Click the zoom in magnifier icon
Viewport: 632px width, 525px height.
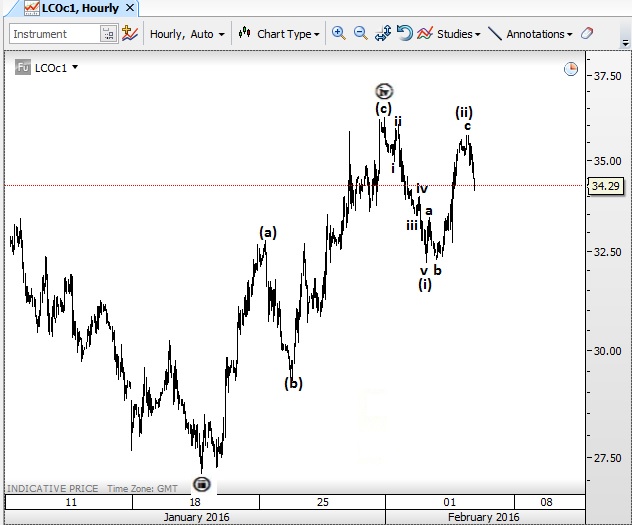click(339, 33)
